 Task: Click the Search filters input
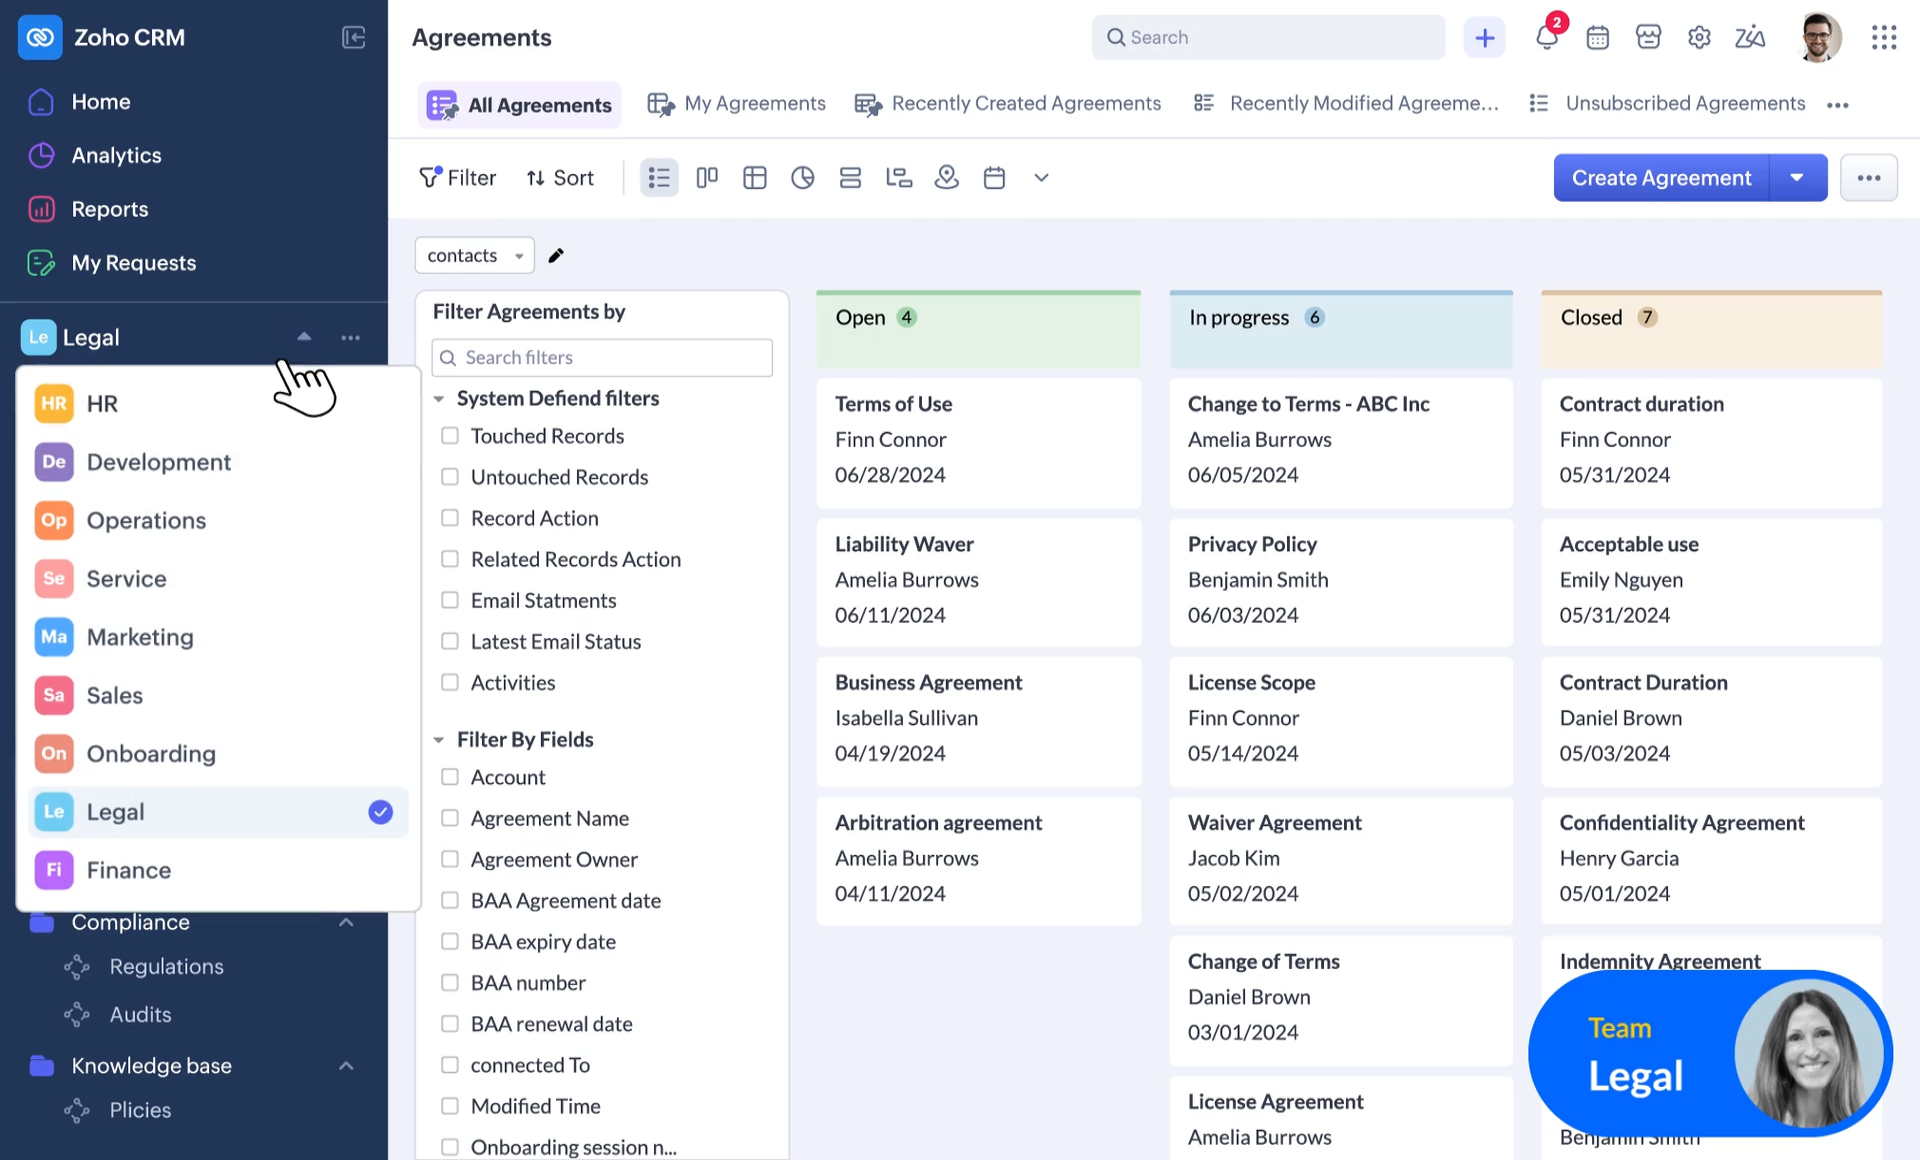point(602,358)
